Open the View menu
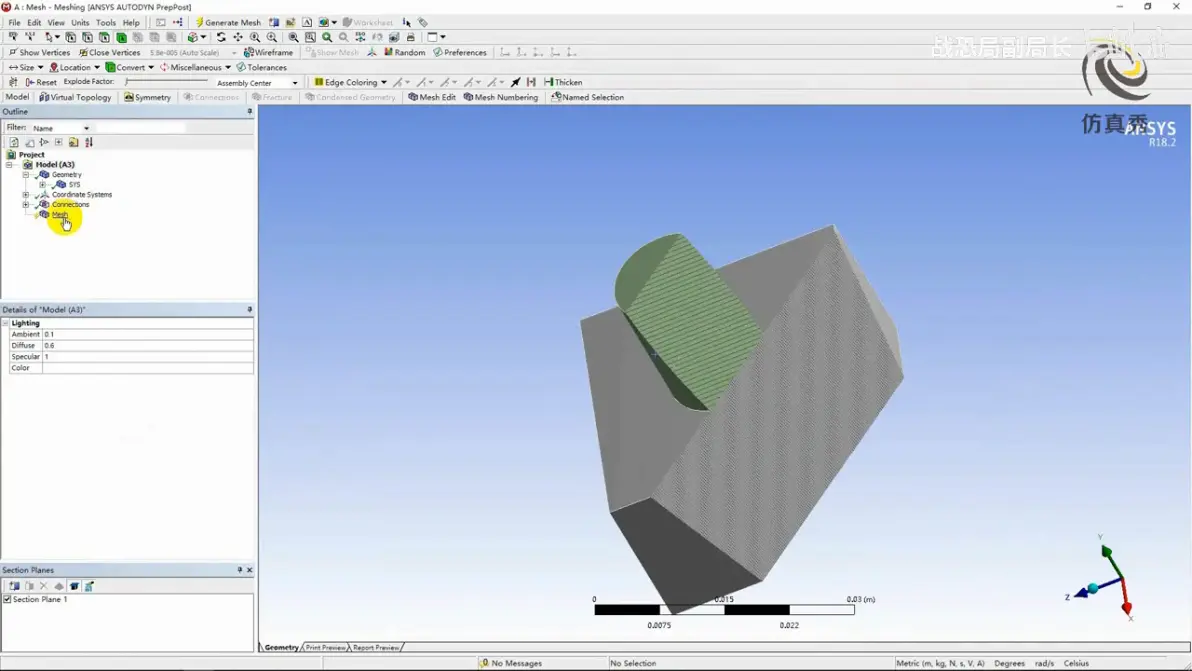This screenshot has height=671, width=1192. point(56,23)
